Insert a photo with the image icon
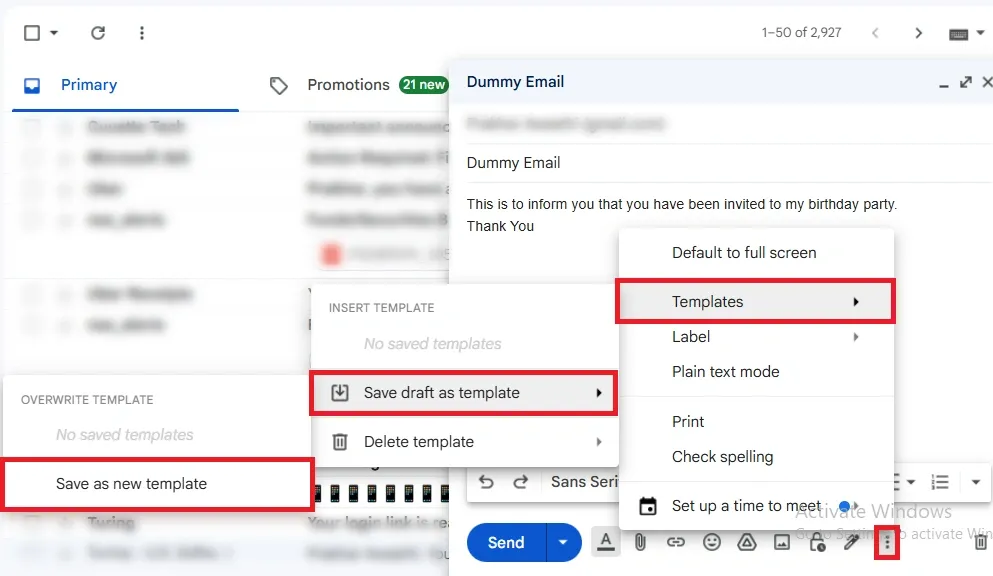The height and width of the screenshot is (576, 993). (x=782, y=542)
